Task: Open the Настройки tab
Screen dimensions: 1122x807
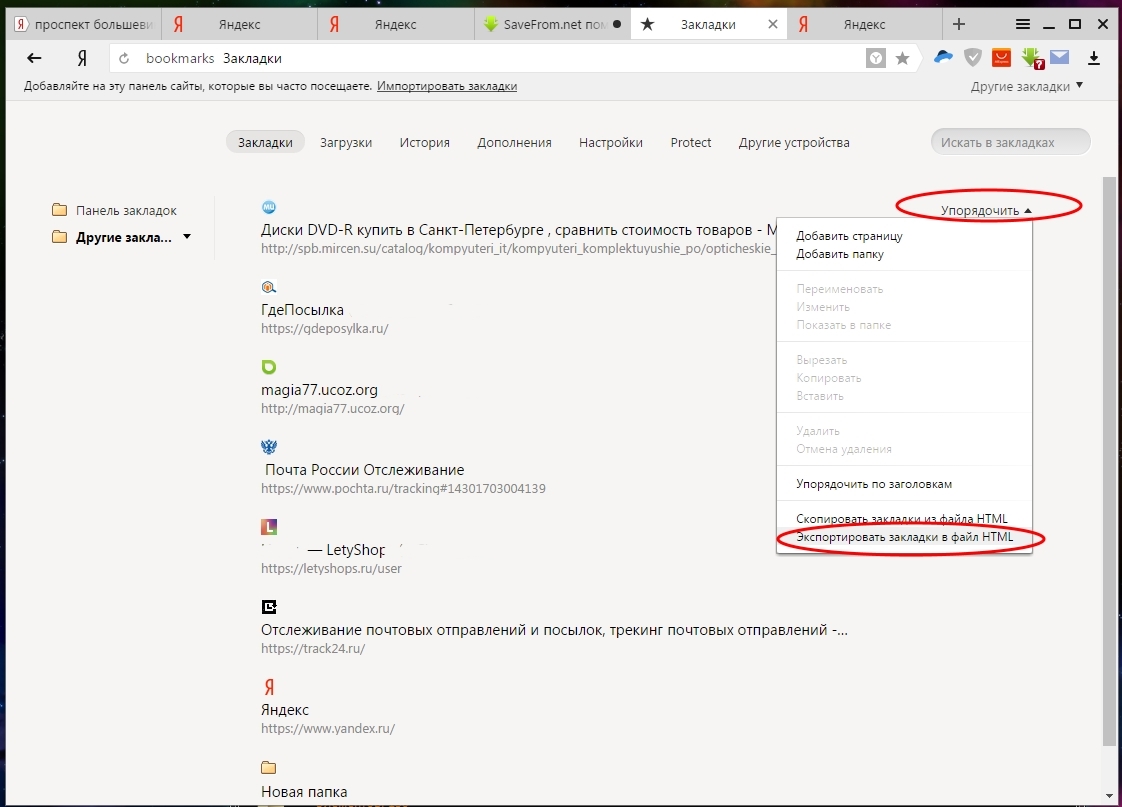Action: pos(610,142)
